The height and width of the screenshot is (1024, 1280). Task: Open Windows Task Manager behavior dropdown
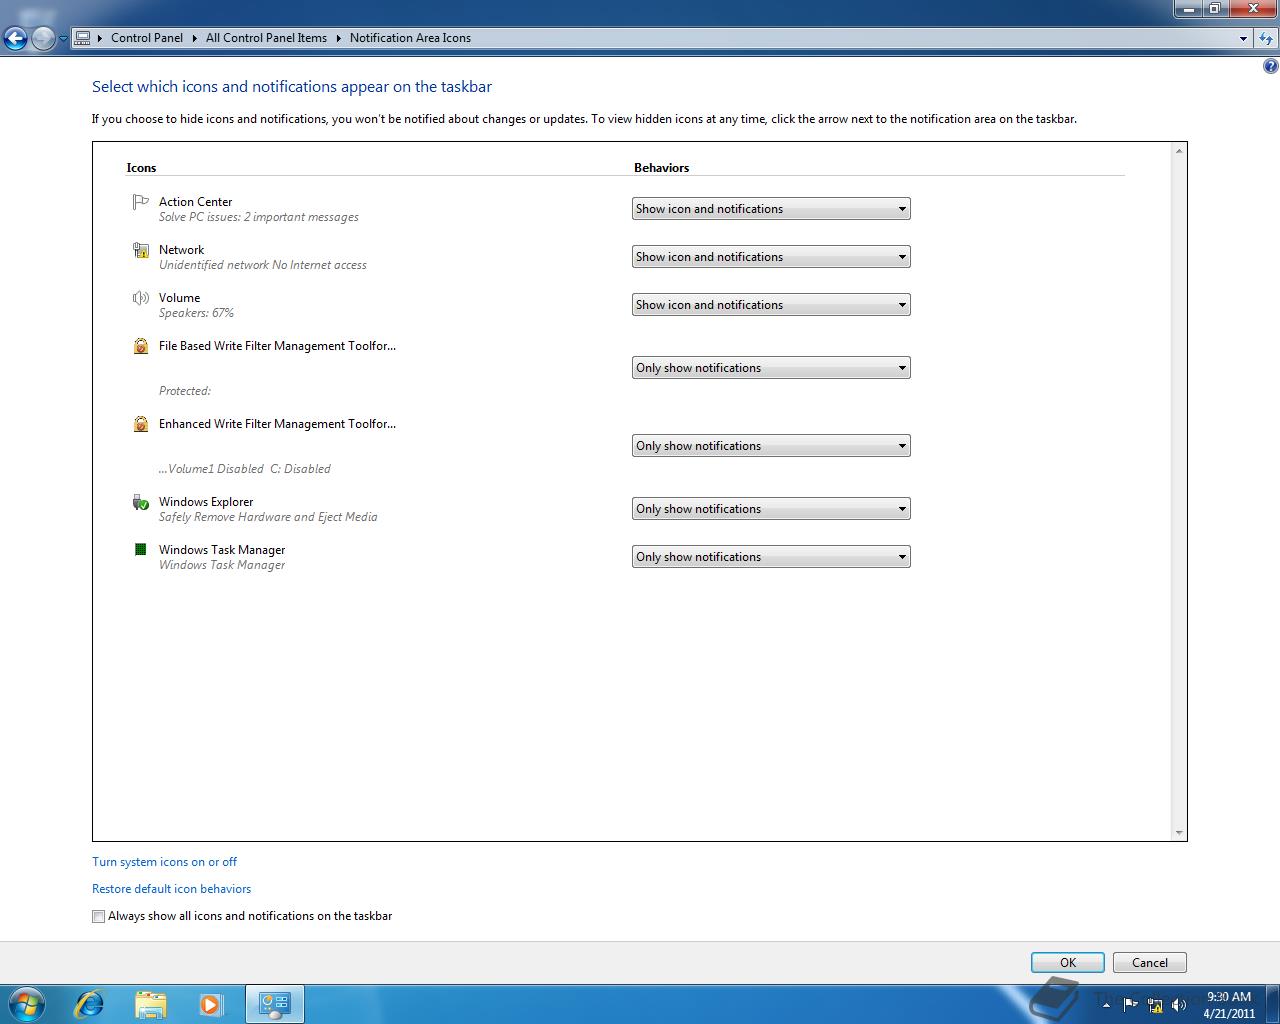click(x=771, y=557)
